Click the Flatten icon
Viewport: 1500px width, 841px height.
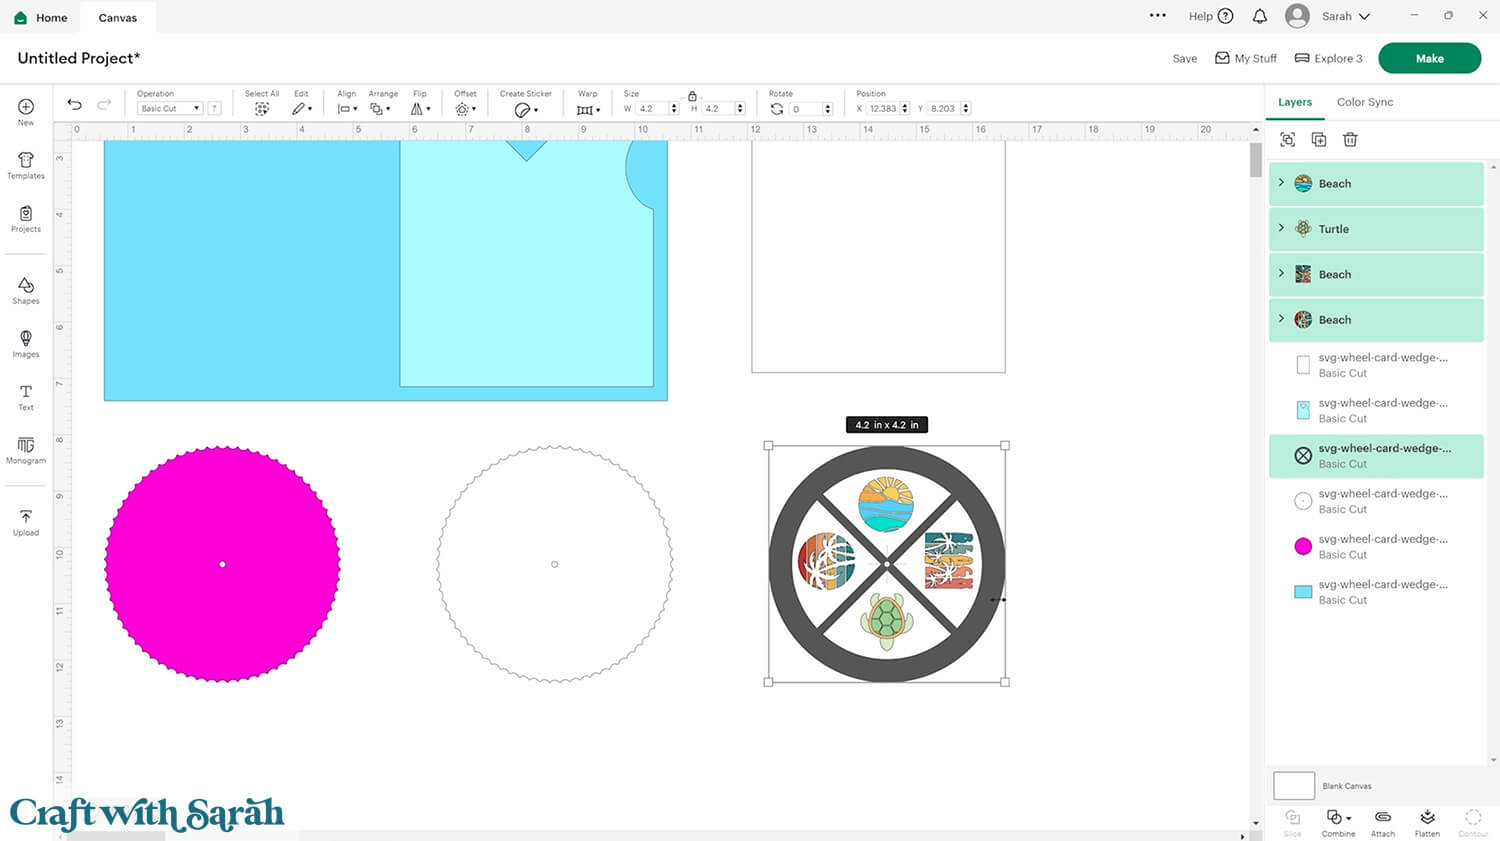[1427, 822]
